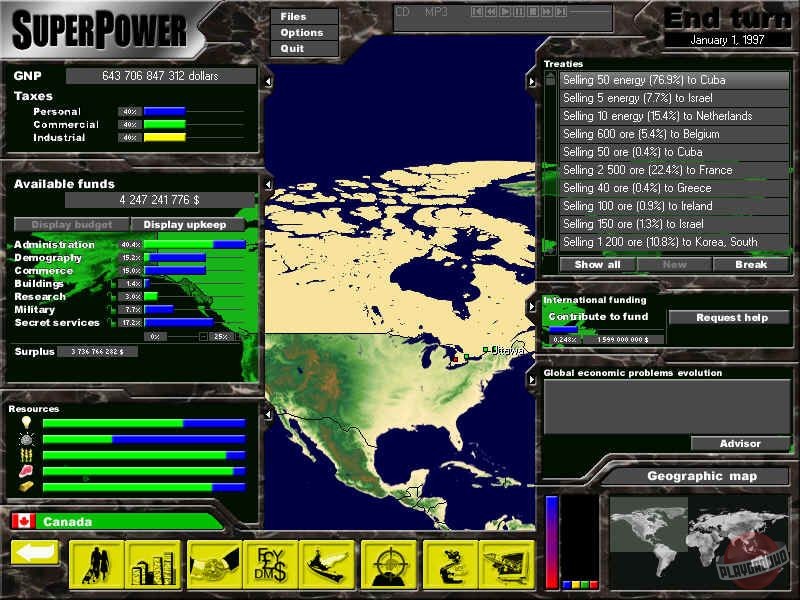The width and height of the screenshot is (800, 600).
Task: Open the buildings and economy icon
Action: (153, 565)
